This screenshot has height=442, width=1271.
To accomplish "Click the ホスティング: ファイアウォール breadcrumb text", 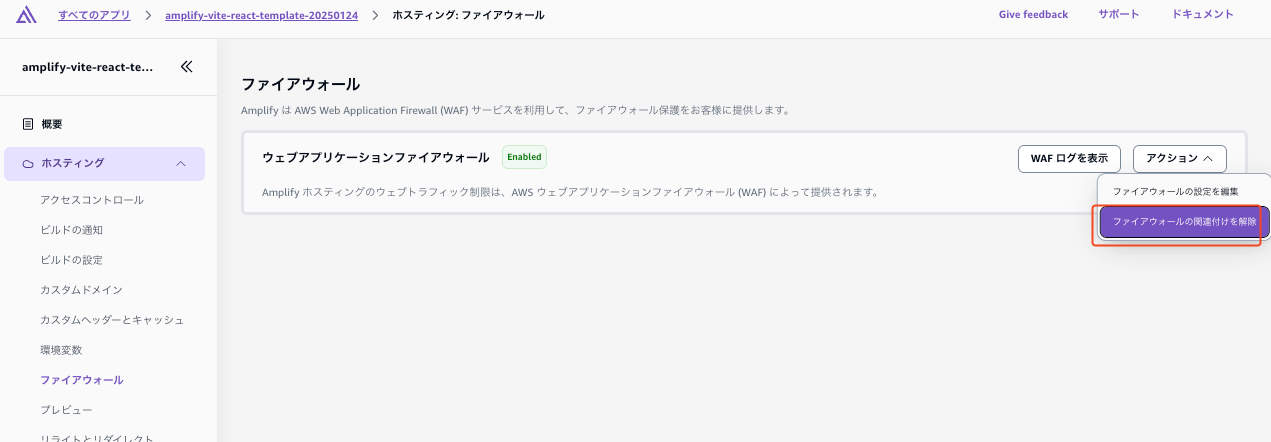I will (469, 15).
